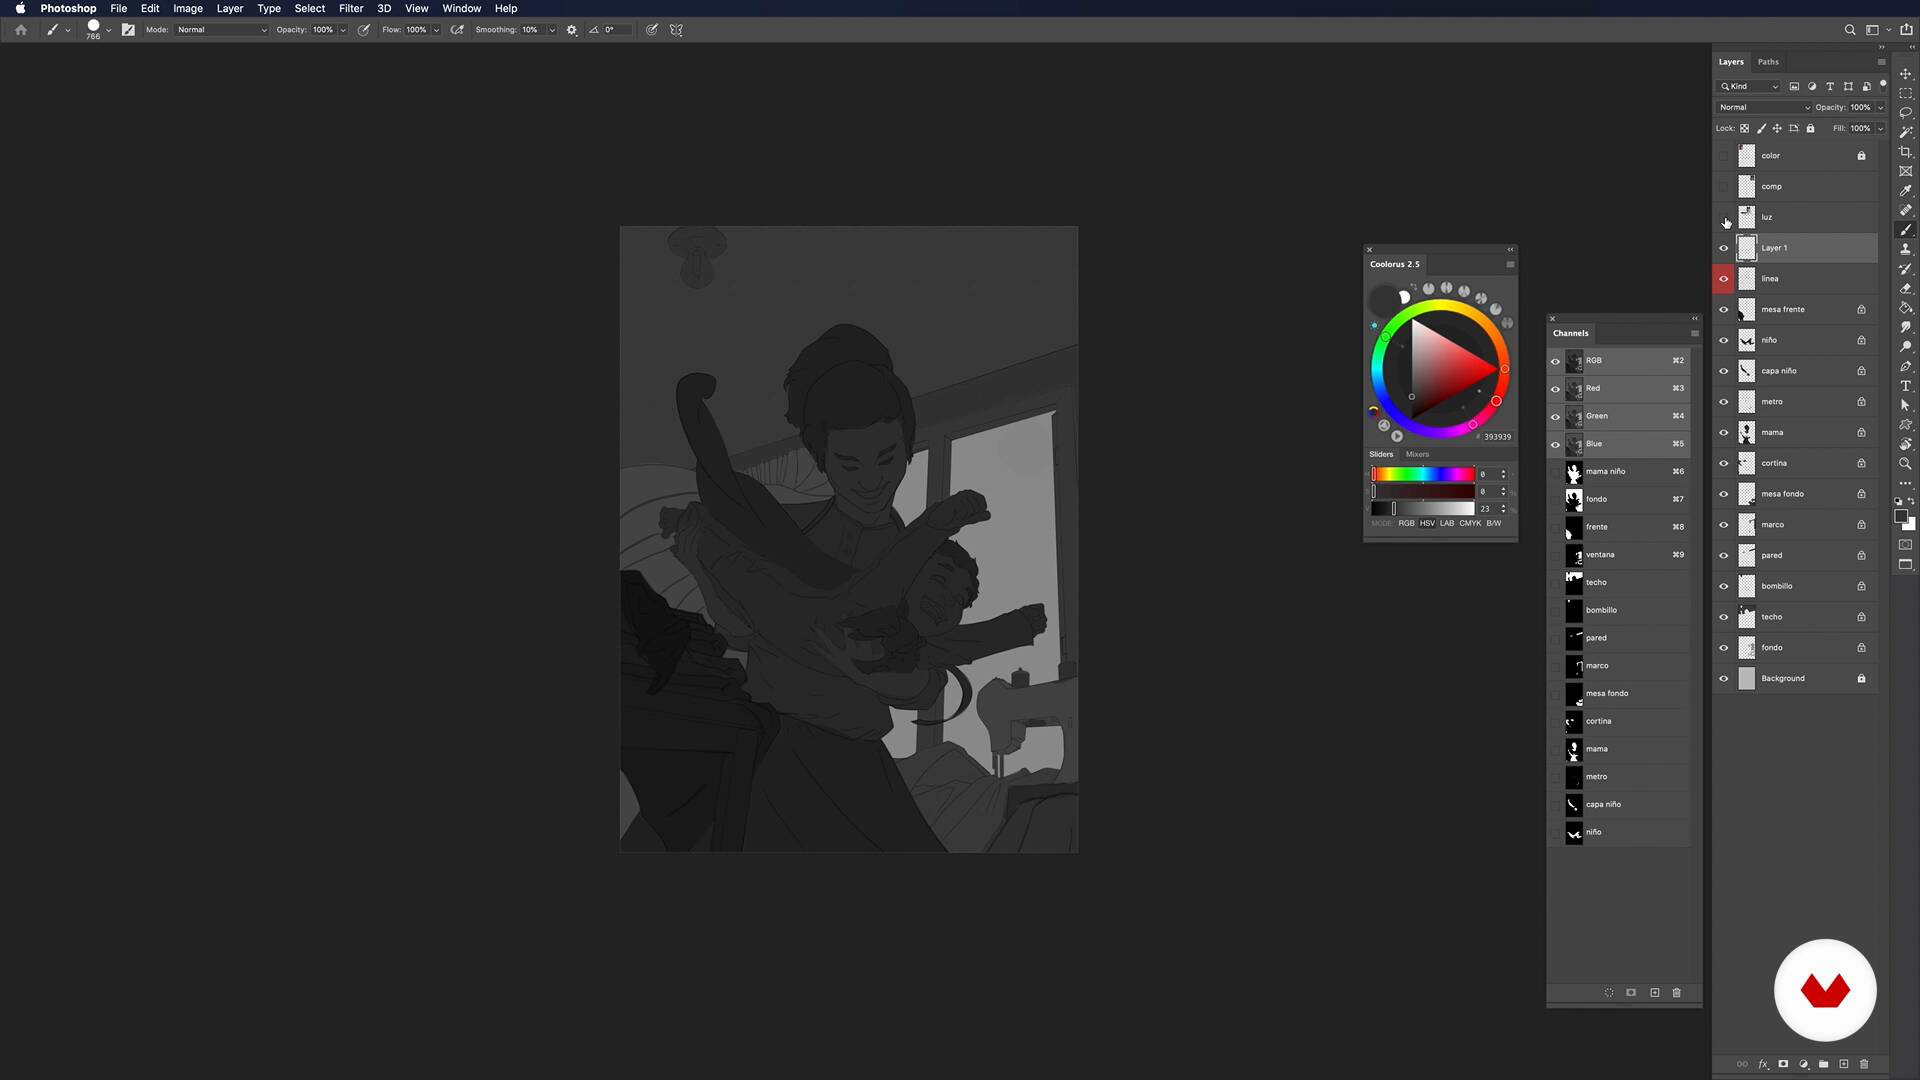Open the Filter menu
1920x1080 pixels.
coord(350,8)
